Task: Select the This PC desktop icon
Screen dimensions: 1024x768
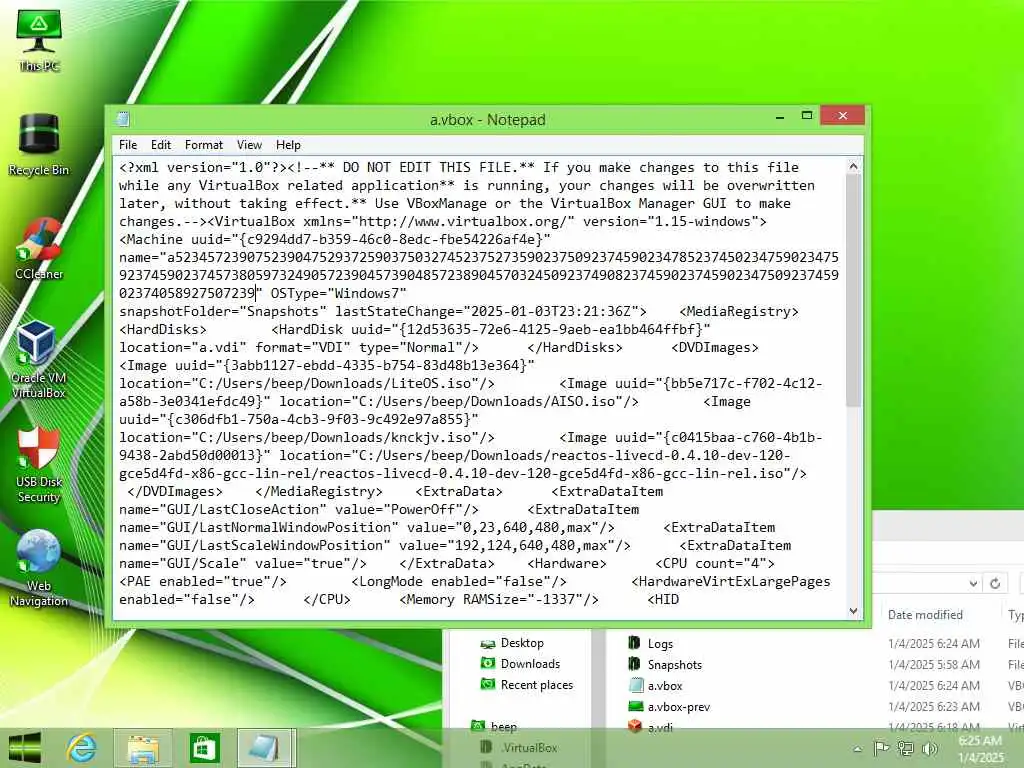Action: tap(39, 40)
